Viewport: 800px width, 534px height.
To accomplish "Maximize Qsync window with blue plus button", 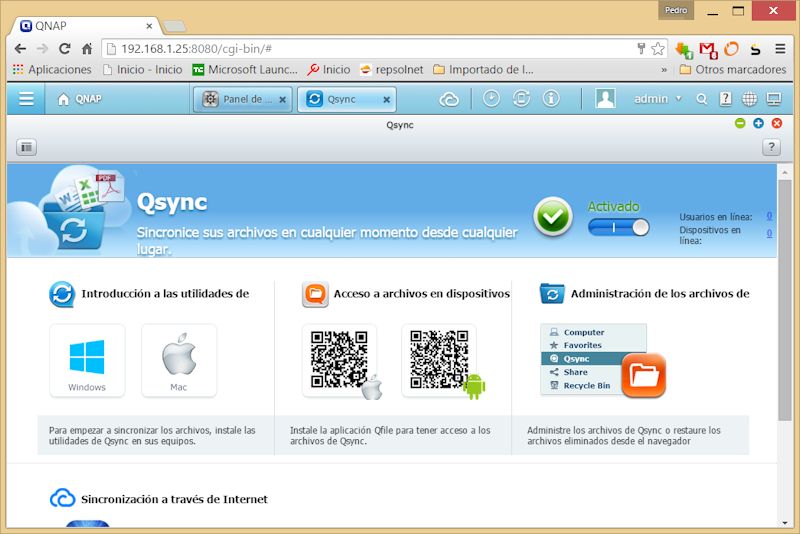I will (759, 123).
